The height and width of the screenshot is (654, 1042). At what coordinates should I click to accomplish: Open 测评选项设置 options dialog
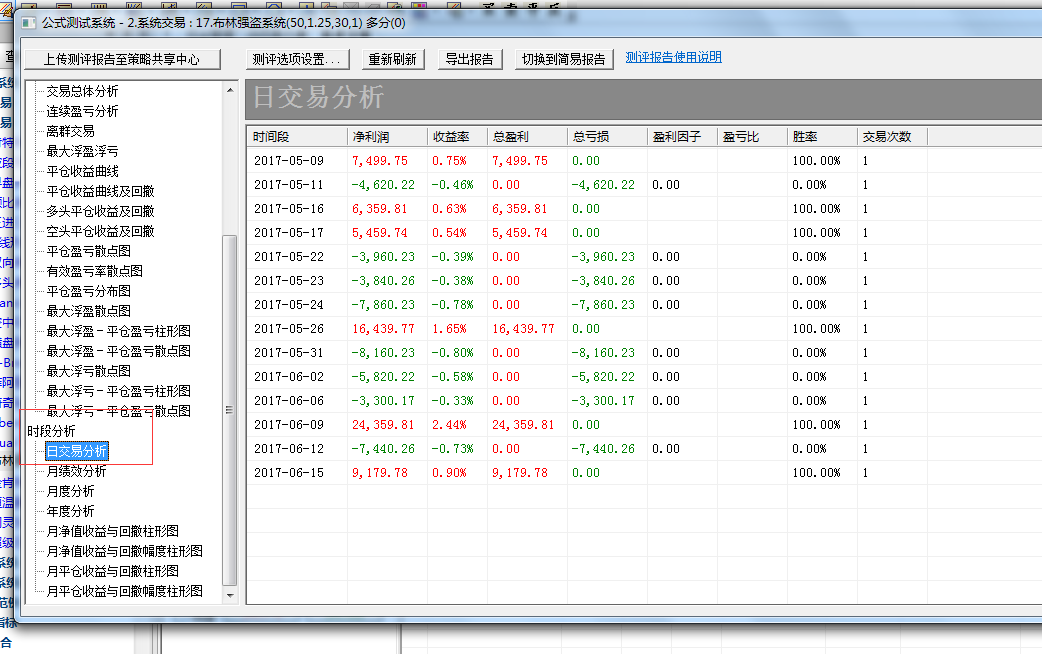pyautogui.click(x=299, y=59)
